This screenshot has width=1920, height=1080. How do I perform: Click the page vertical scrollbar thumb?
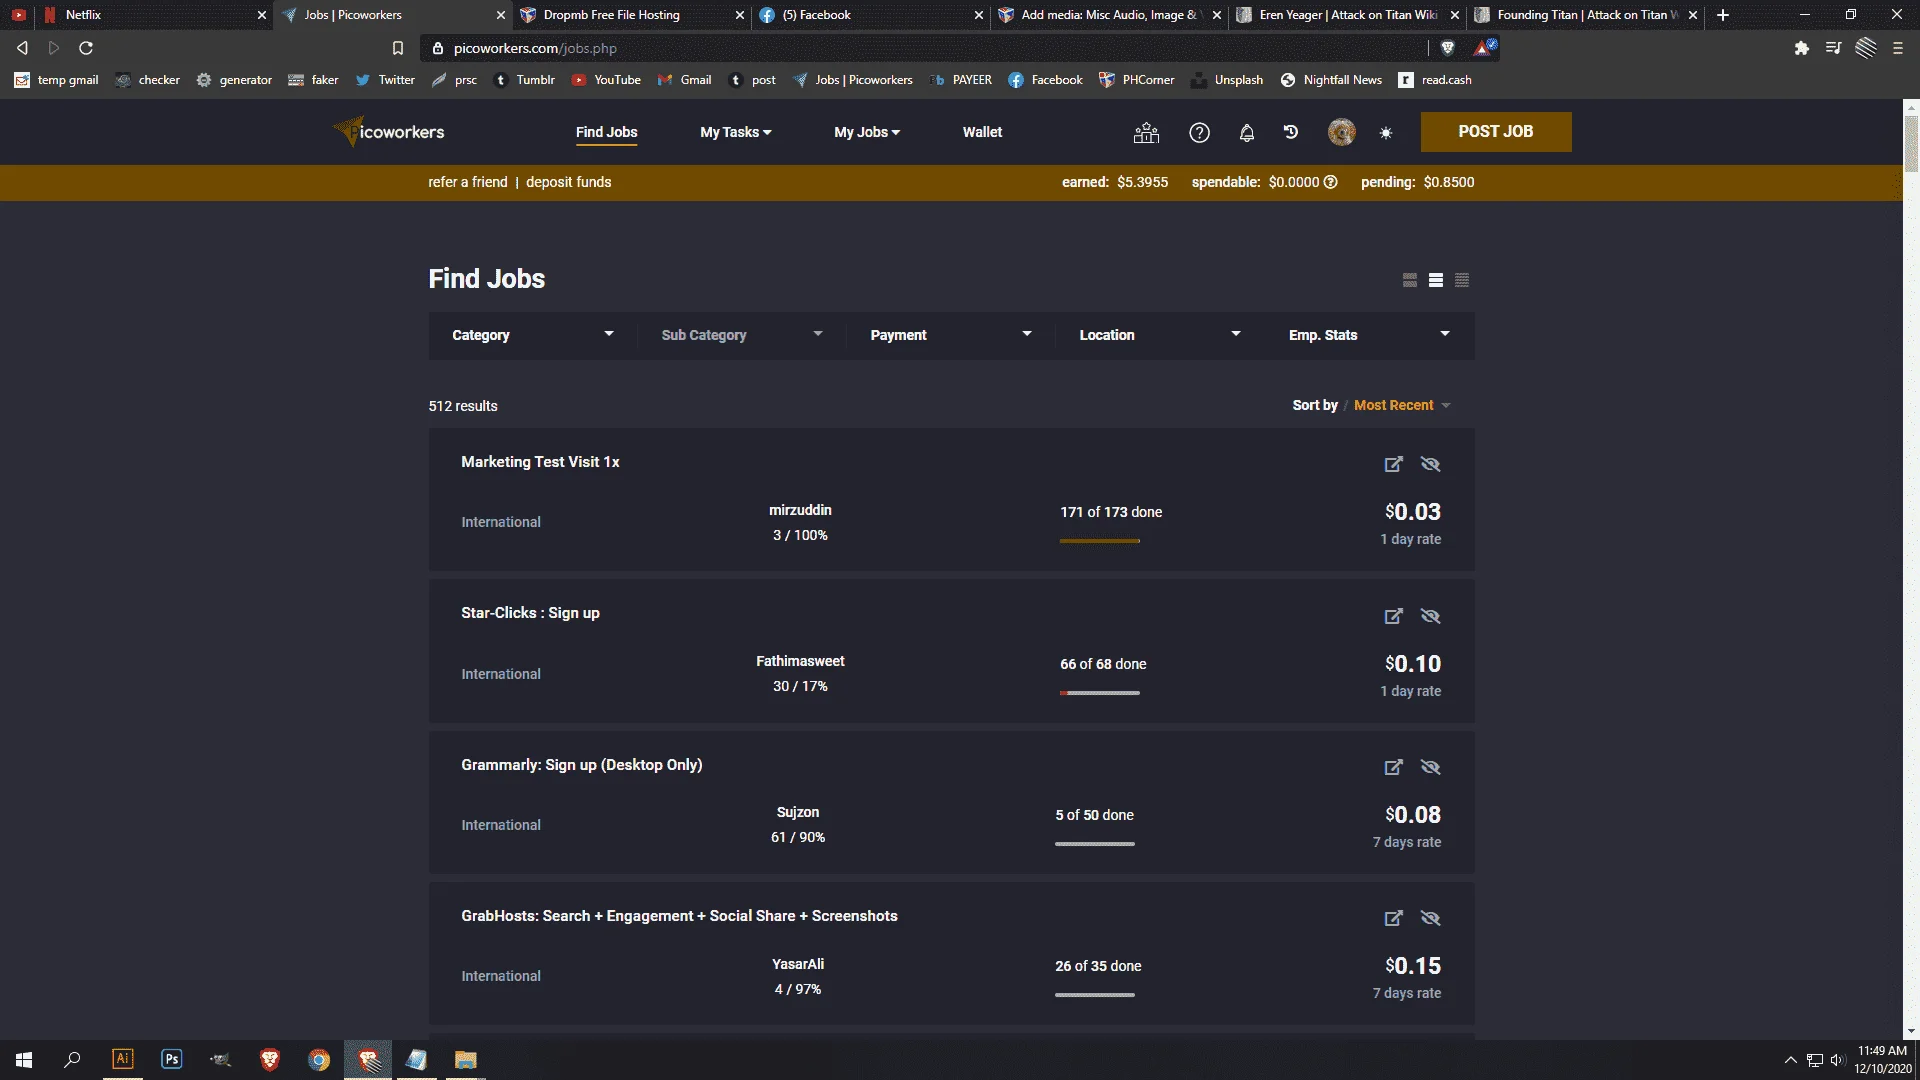[1911, 143]
